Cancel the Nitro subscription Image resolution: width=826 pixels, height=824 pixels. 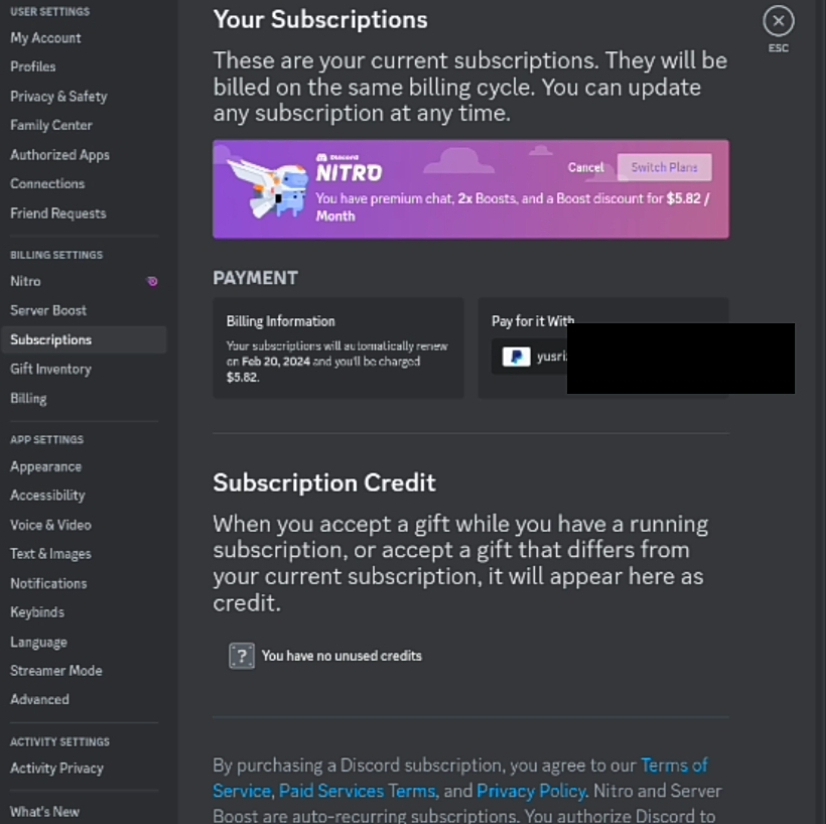(x=585, y=168)
